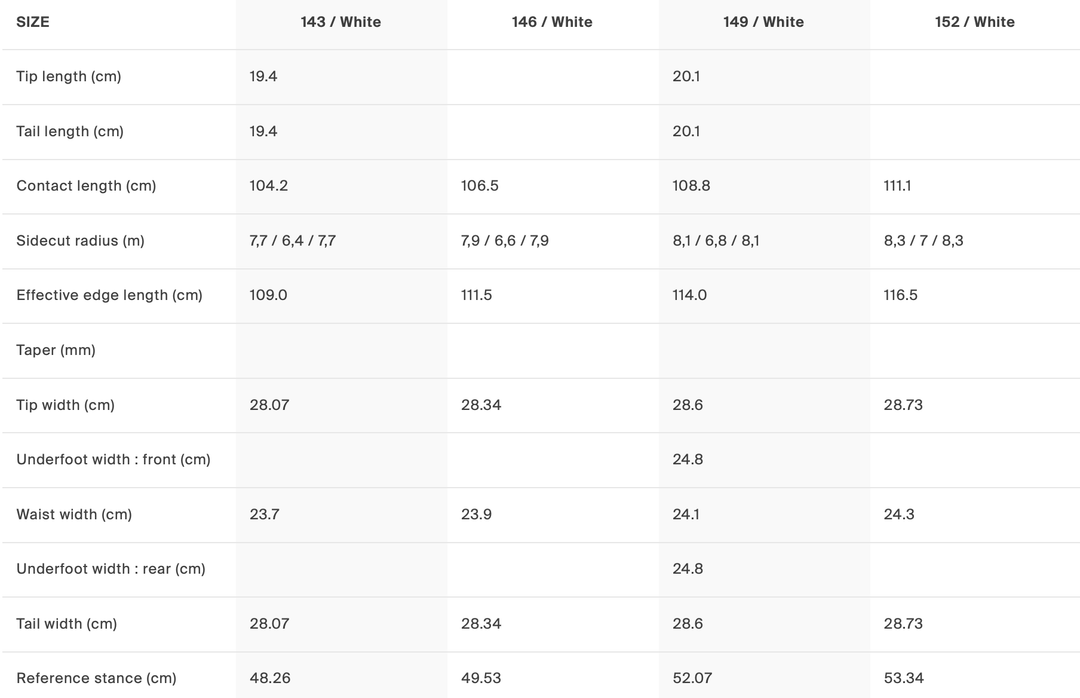Screen dimensions: 1080x698
Task: Select the Waist width (cm) row label
Action: point(74,514)
